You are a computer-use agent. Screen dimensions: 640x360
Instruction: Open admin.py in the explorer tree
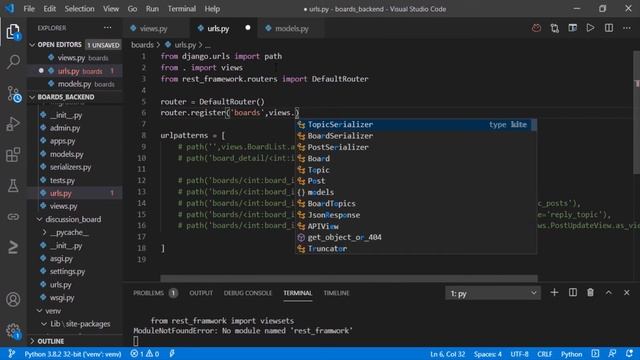[x=65, y=128]
